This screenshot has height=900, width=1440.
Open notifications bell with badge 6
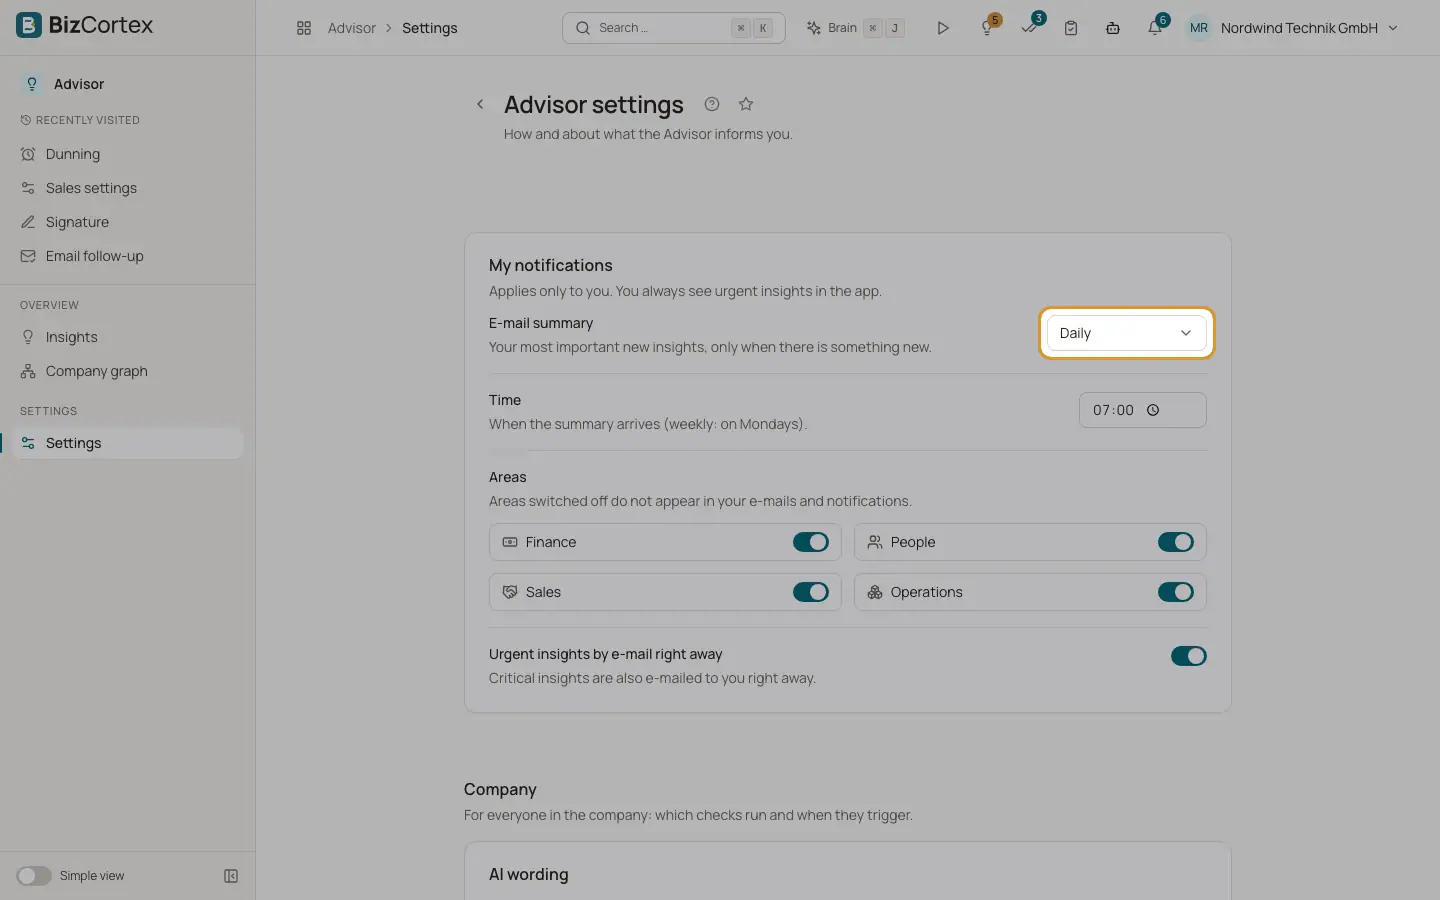coord(1155,28)
